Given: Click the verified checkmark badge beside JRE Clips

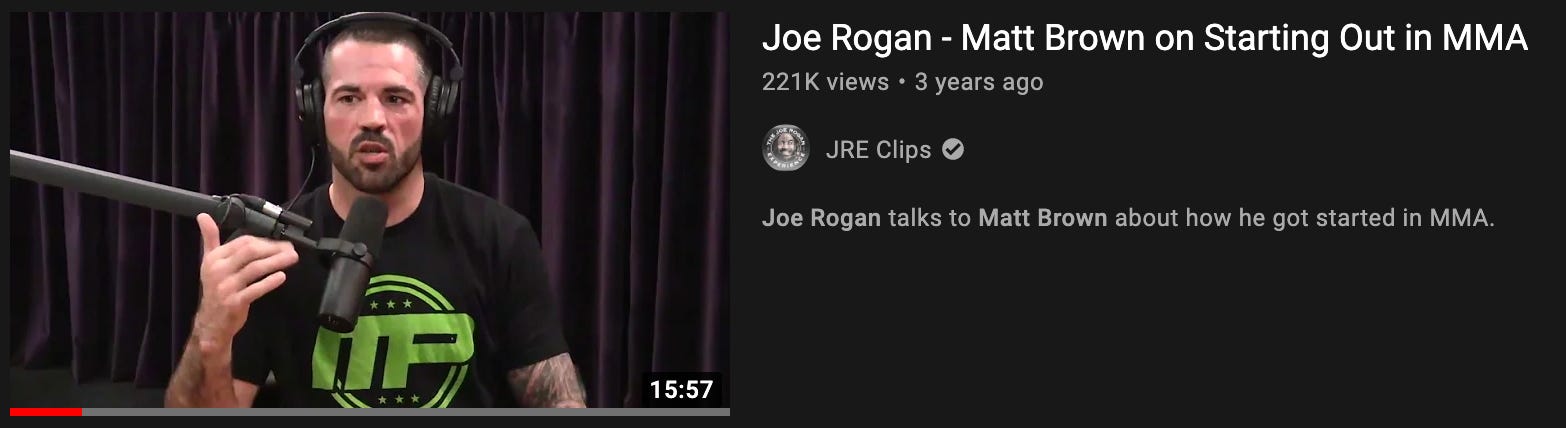Looking at the screenshot, I should [953, 150].
